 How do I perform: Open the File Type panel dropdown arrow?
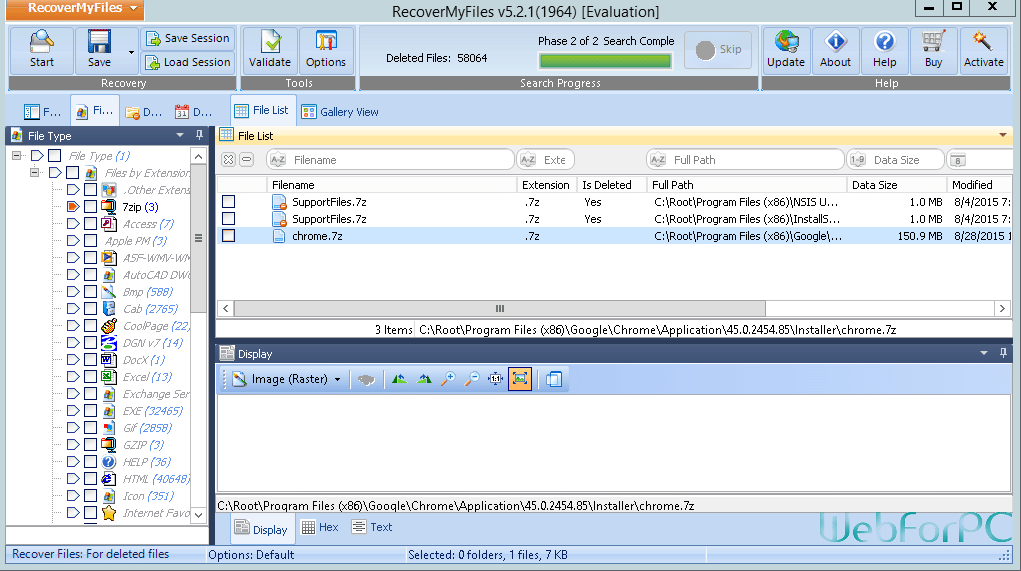pos(180,135)
